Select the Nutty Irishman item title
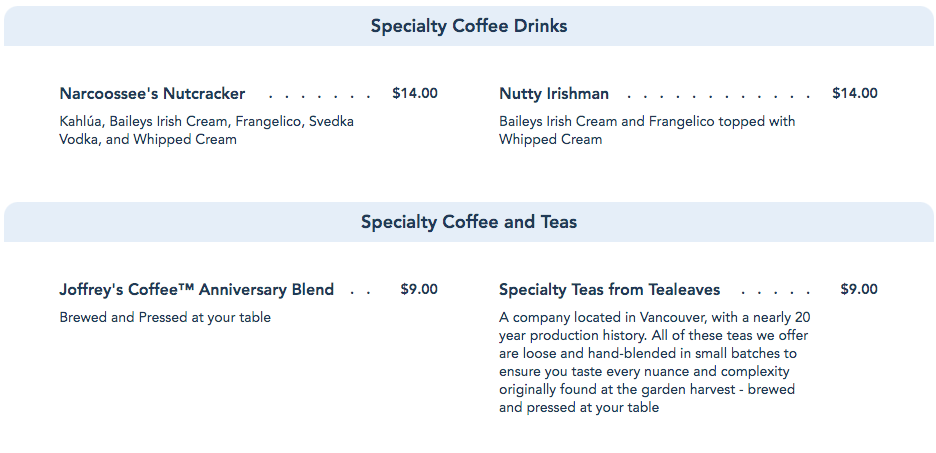The height and width of the screenshot is (453, 936). pos(554,94)
